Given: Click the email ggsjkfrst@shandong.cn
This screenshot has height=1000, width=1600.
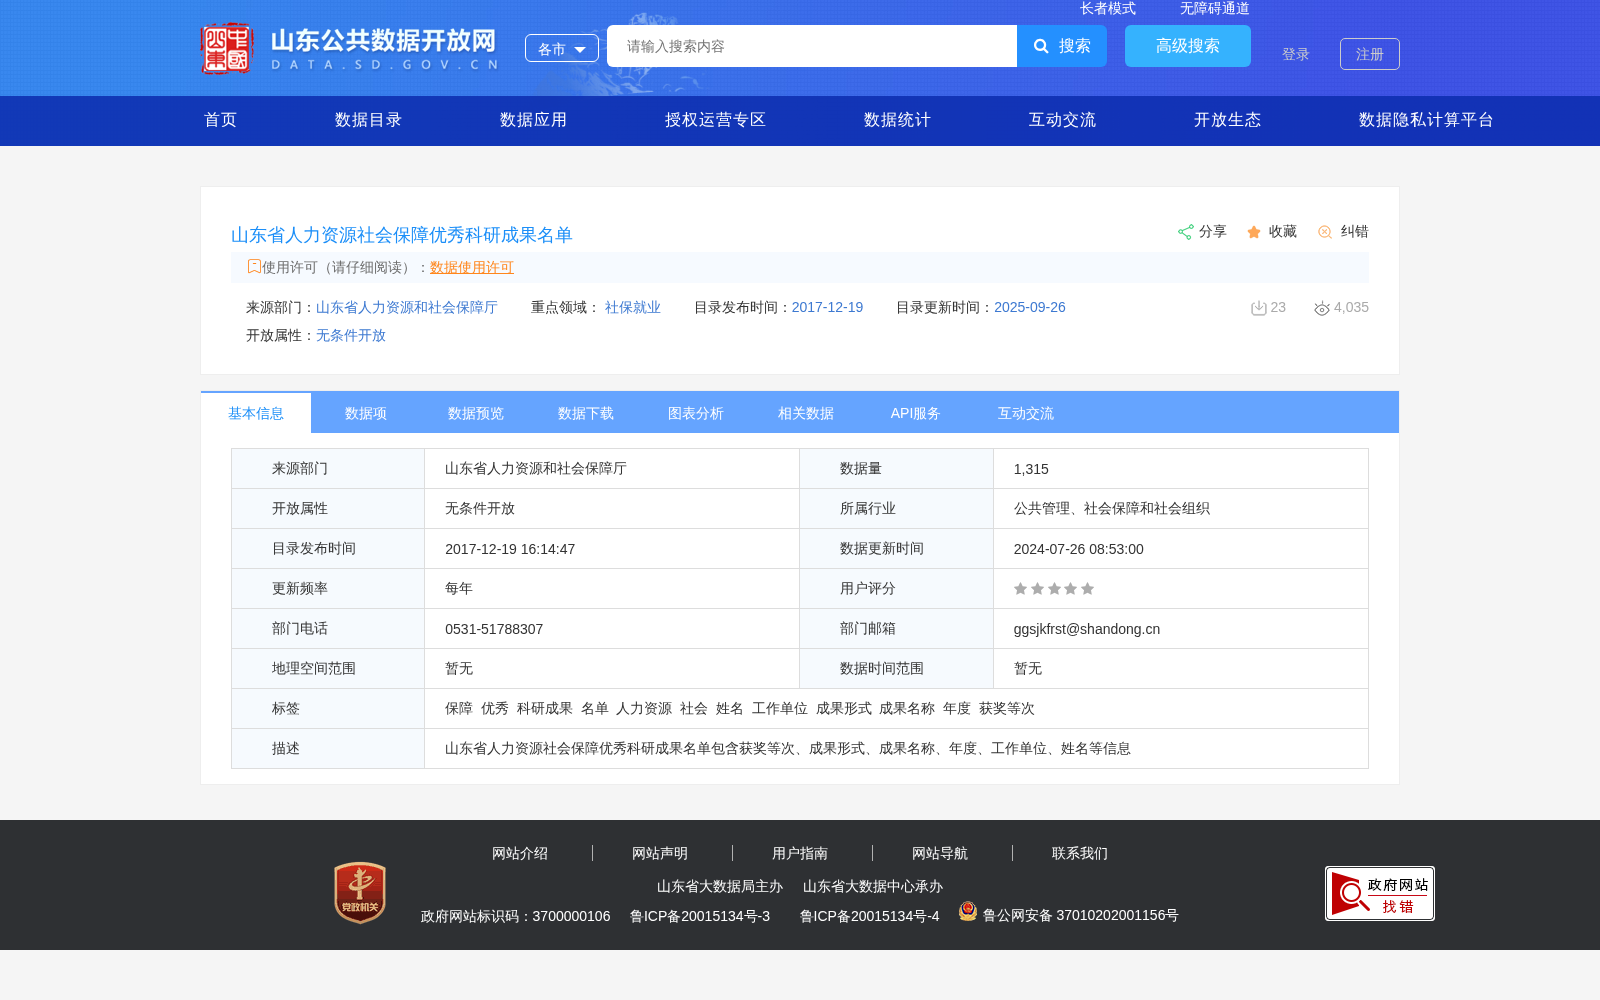Looking at the screenshot, I should coord(1087,629).
